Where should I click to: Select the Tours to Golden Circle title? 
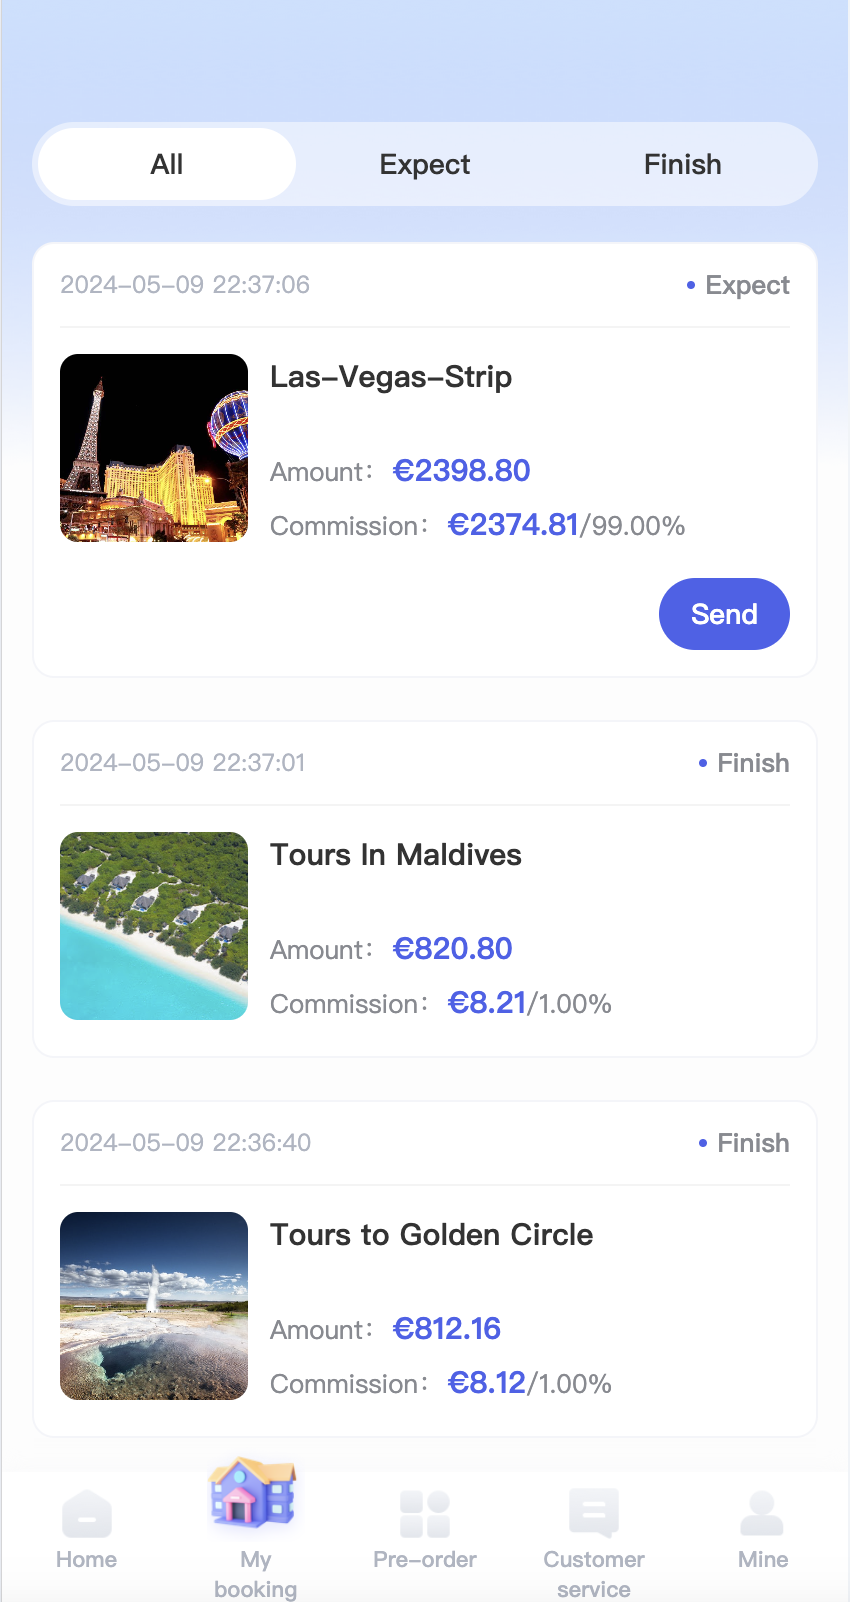pos(432,1235)
